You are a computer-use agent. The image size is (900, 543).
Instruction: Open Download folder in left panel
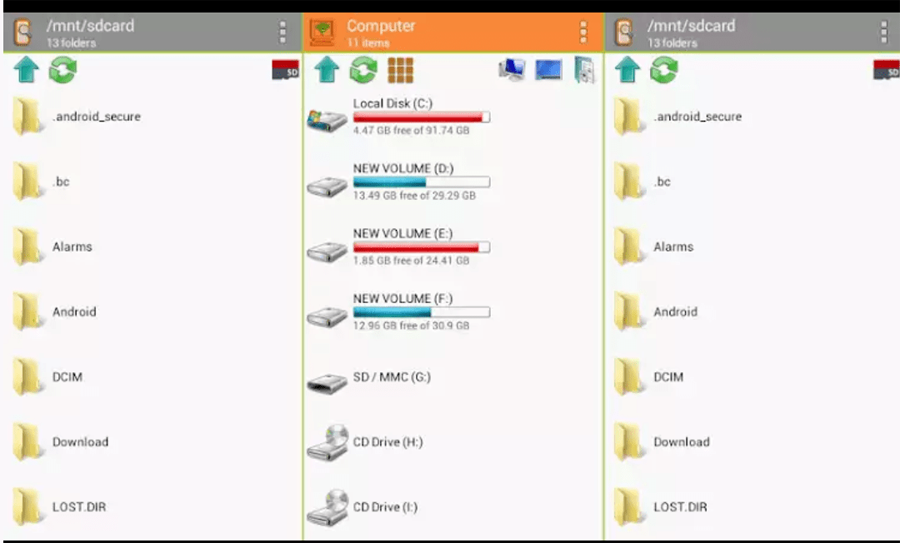coord(152,442)
